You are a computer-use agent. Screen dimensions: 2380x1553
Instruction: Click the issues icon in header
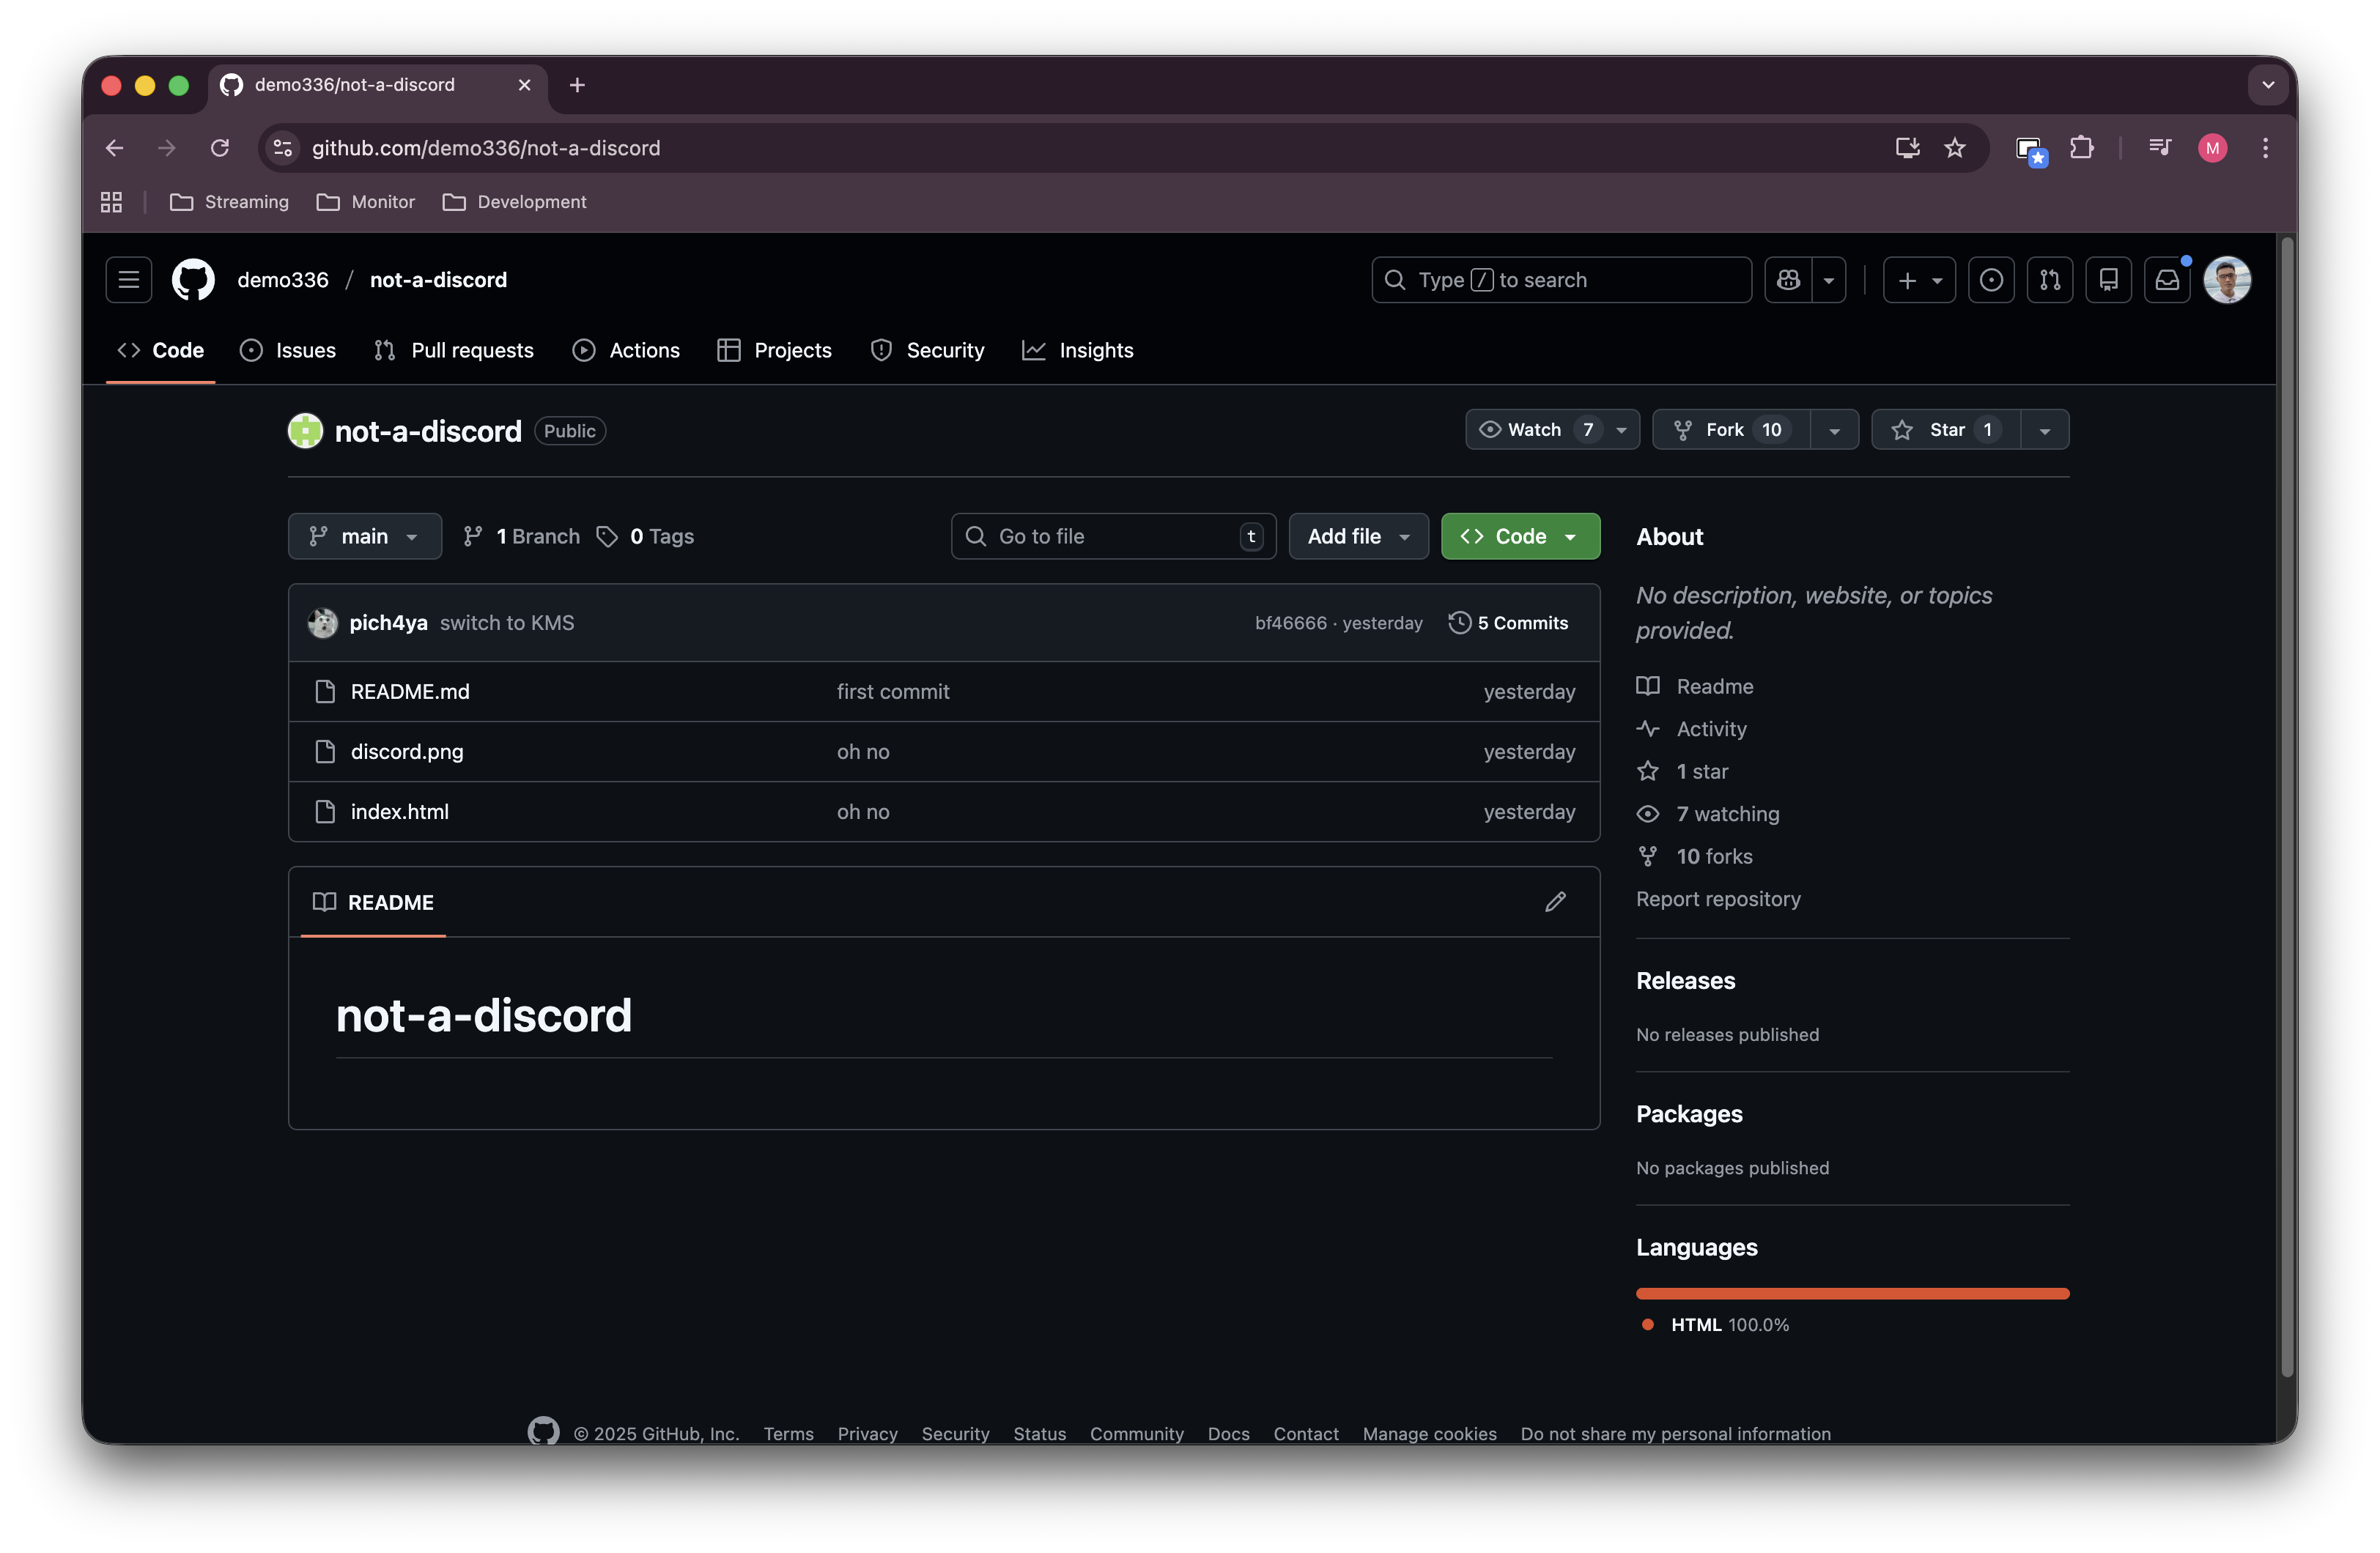pyautogui.click(x=1991, y=280)
